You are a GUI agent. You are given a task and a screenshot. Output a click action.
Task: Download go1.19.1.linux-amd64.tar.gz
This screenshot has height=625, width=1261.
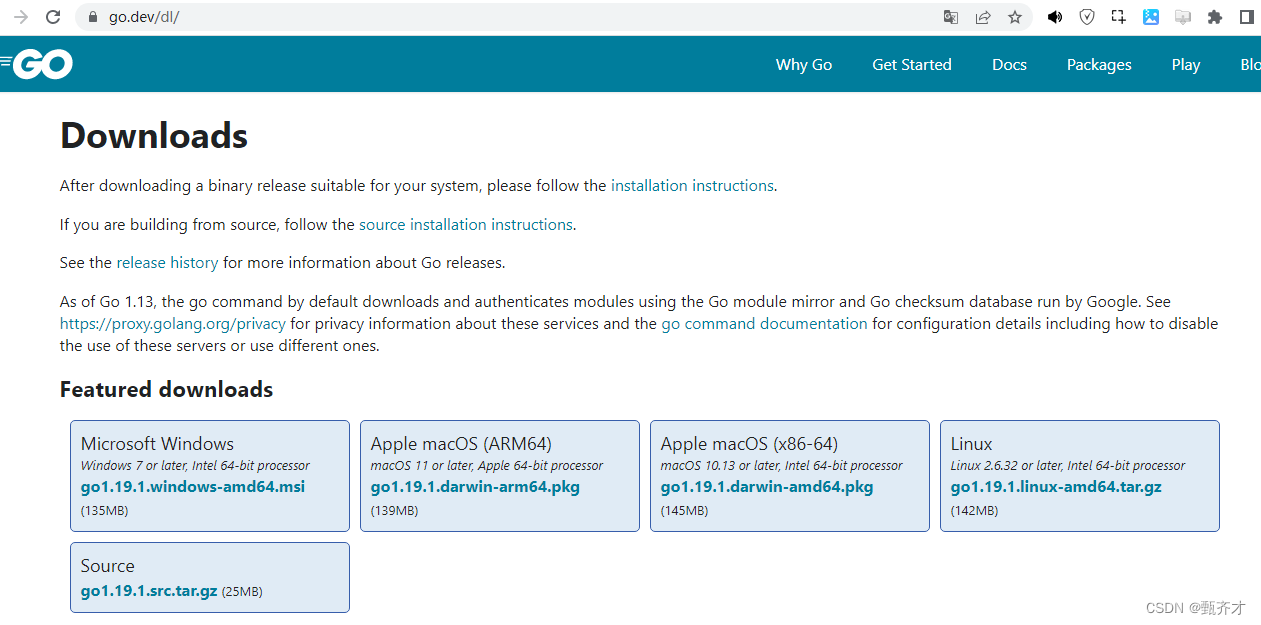1056,487
